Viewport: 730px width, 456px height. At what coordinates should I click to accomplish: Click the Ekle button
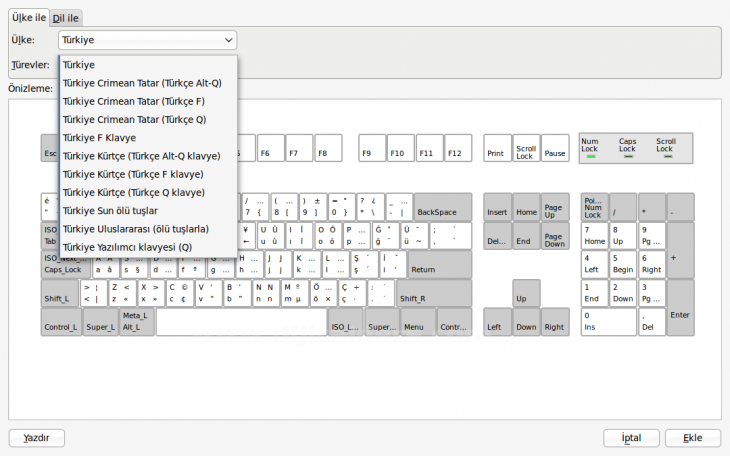tap(693, 438)
